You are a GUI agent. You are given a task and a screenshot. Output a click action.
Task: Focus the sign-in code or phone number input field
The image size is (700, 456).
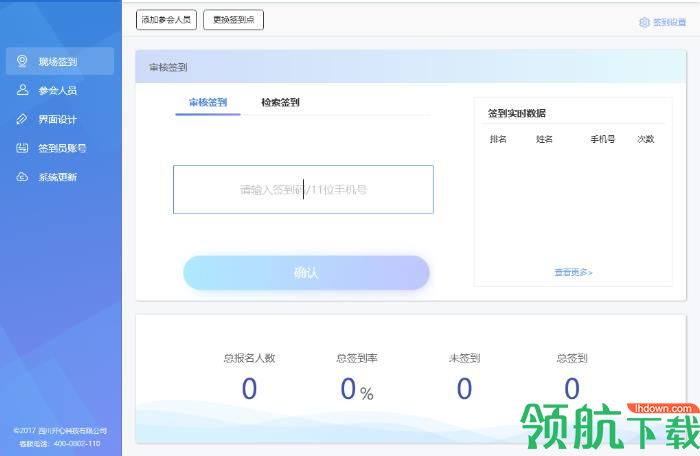(303, 189)
